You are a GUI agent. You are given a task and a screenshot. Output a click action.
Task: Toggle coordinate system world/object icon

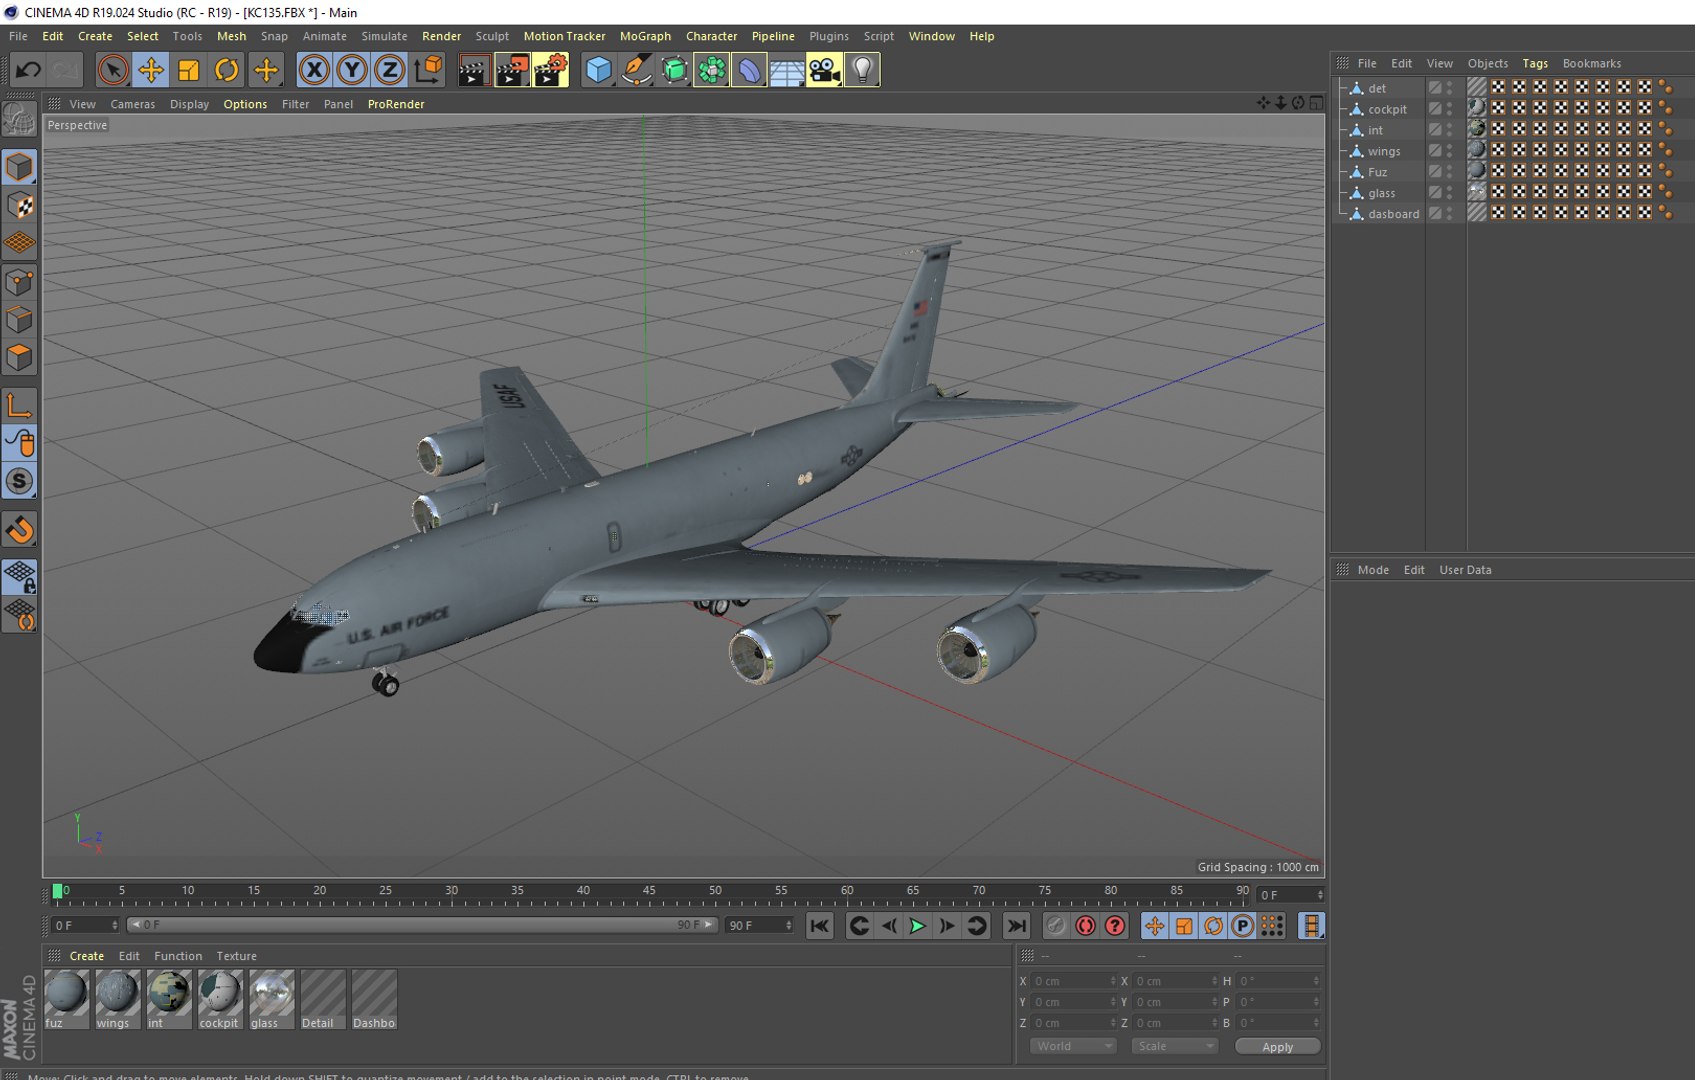428,70
